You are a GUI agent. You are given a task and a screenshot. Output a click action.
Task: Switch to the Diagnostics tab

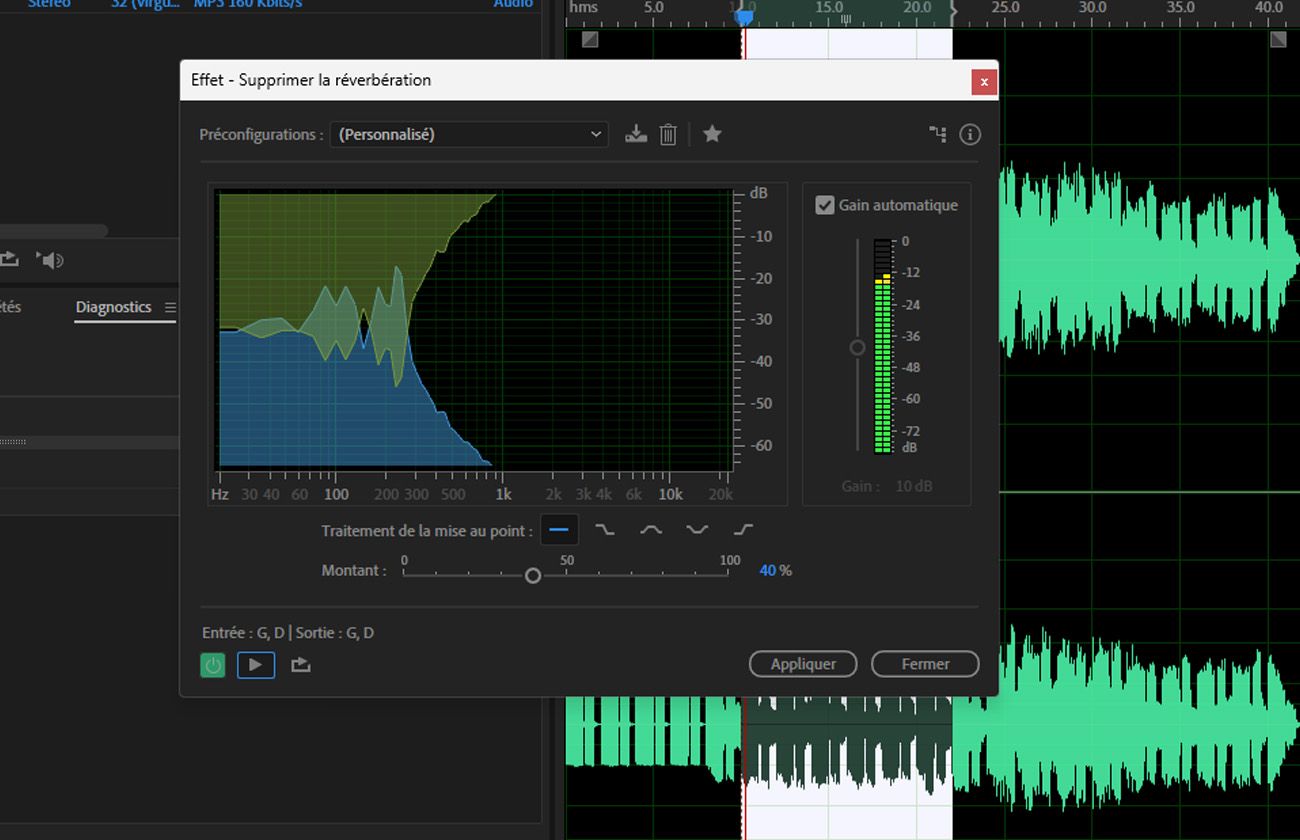[113, 307]
